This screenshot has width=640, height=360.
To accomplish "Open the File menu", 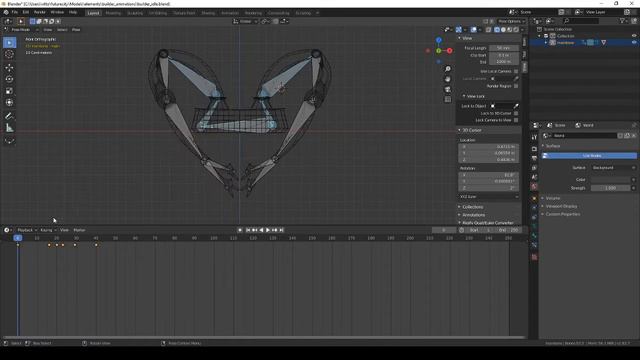I will click(15, 12).
